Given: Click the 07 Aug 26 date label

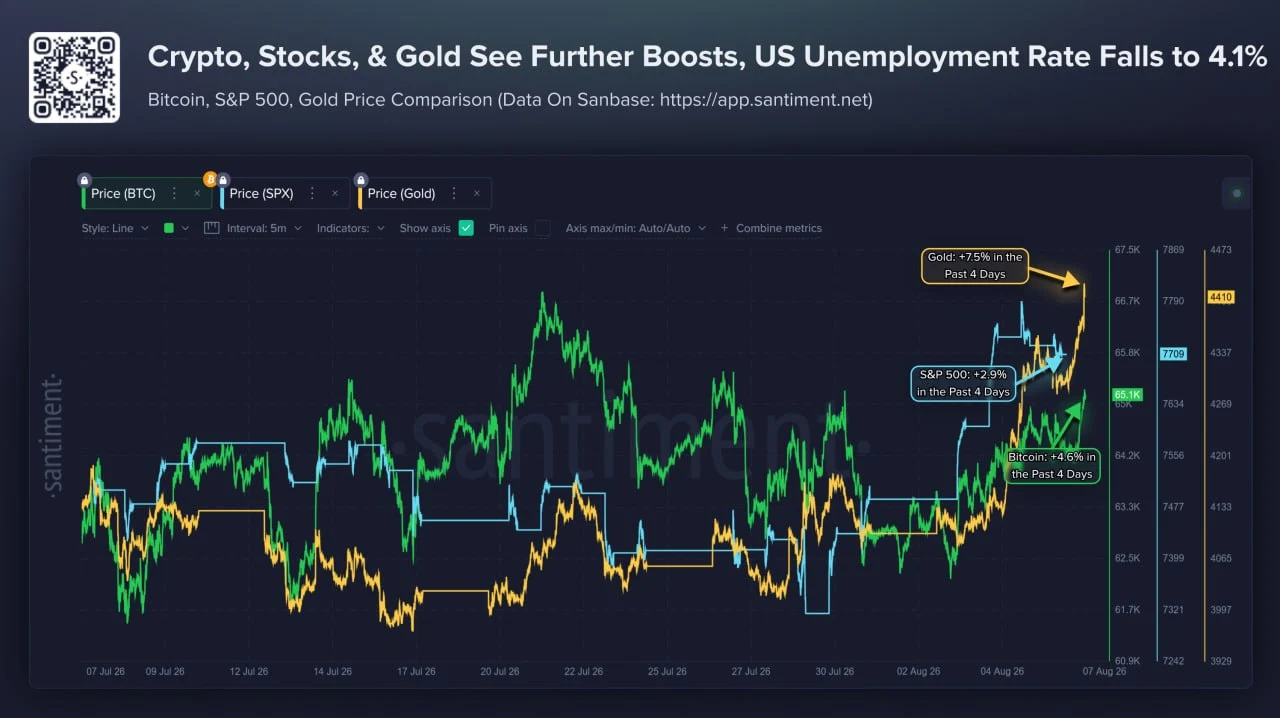Looking at the screenshot, I should coord(1106,671).
